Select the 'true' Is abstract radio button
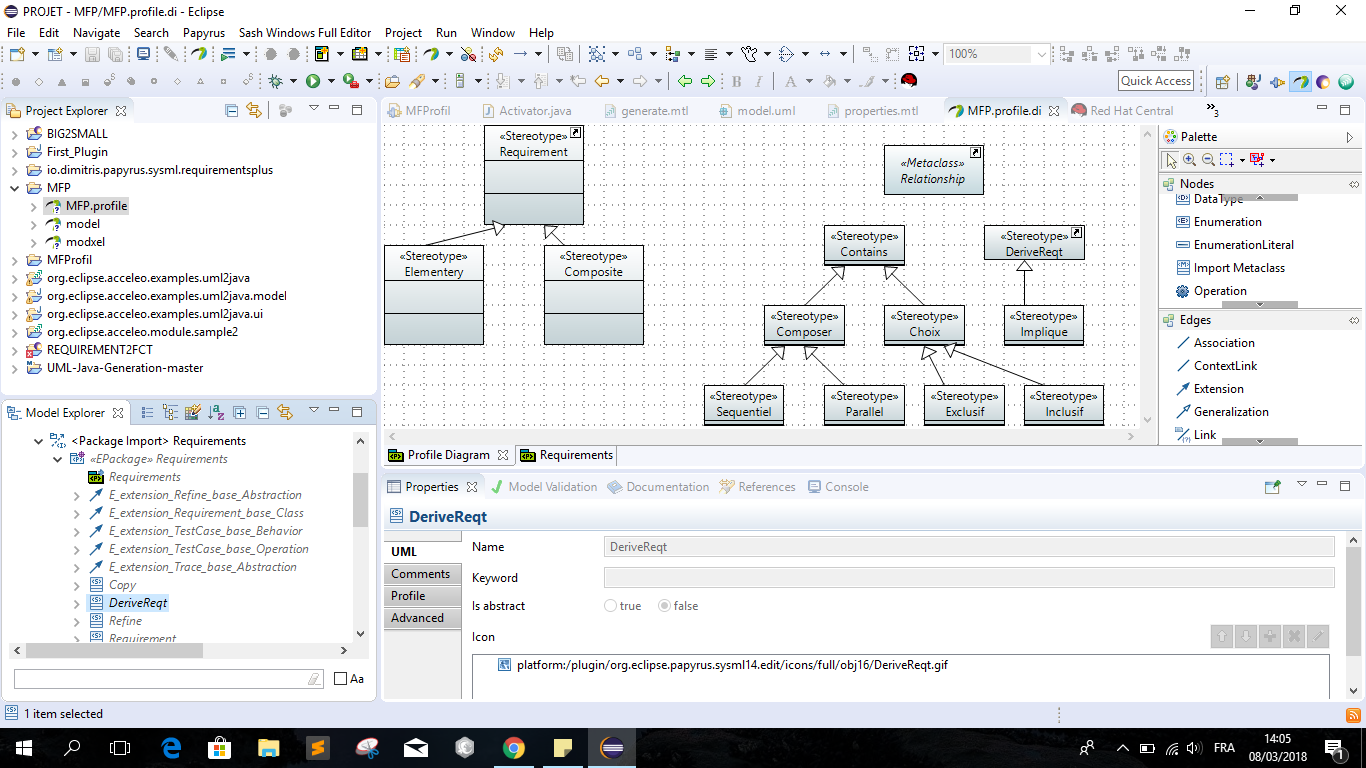Image resolution: width=1366 pixels, height=768 pixels. tap(610, 606)
